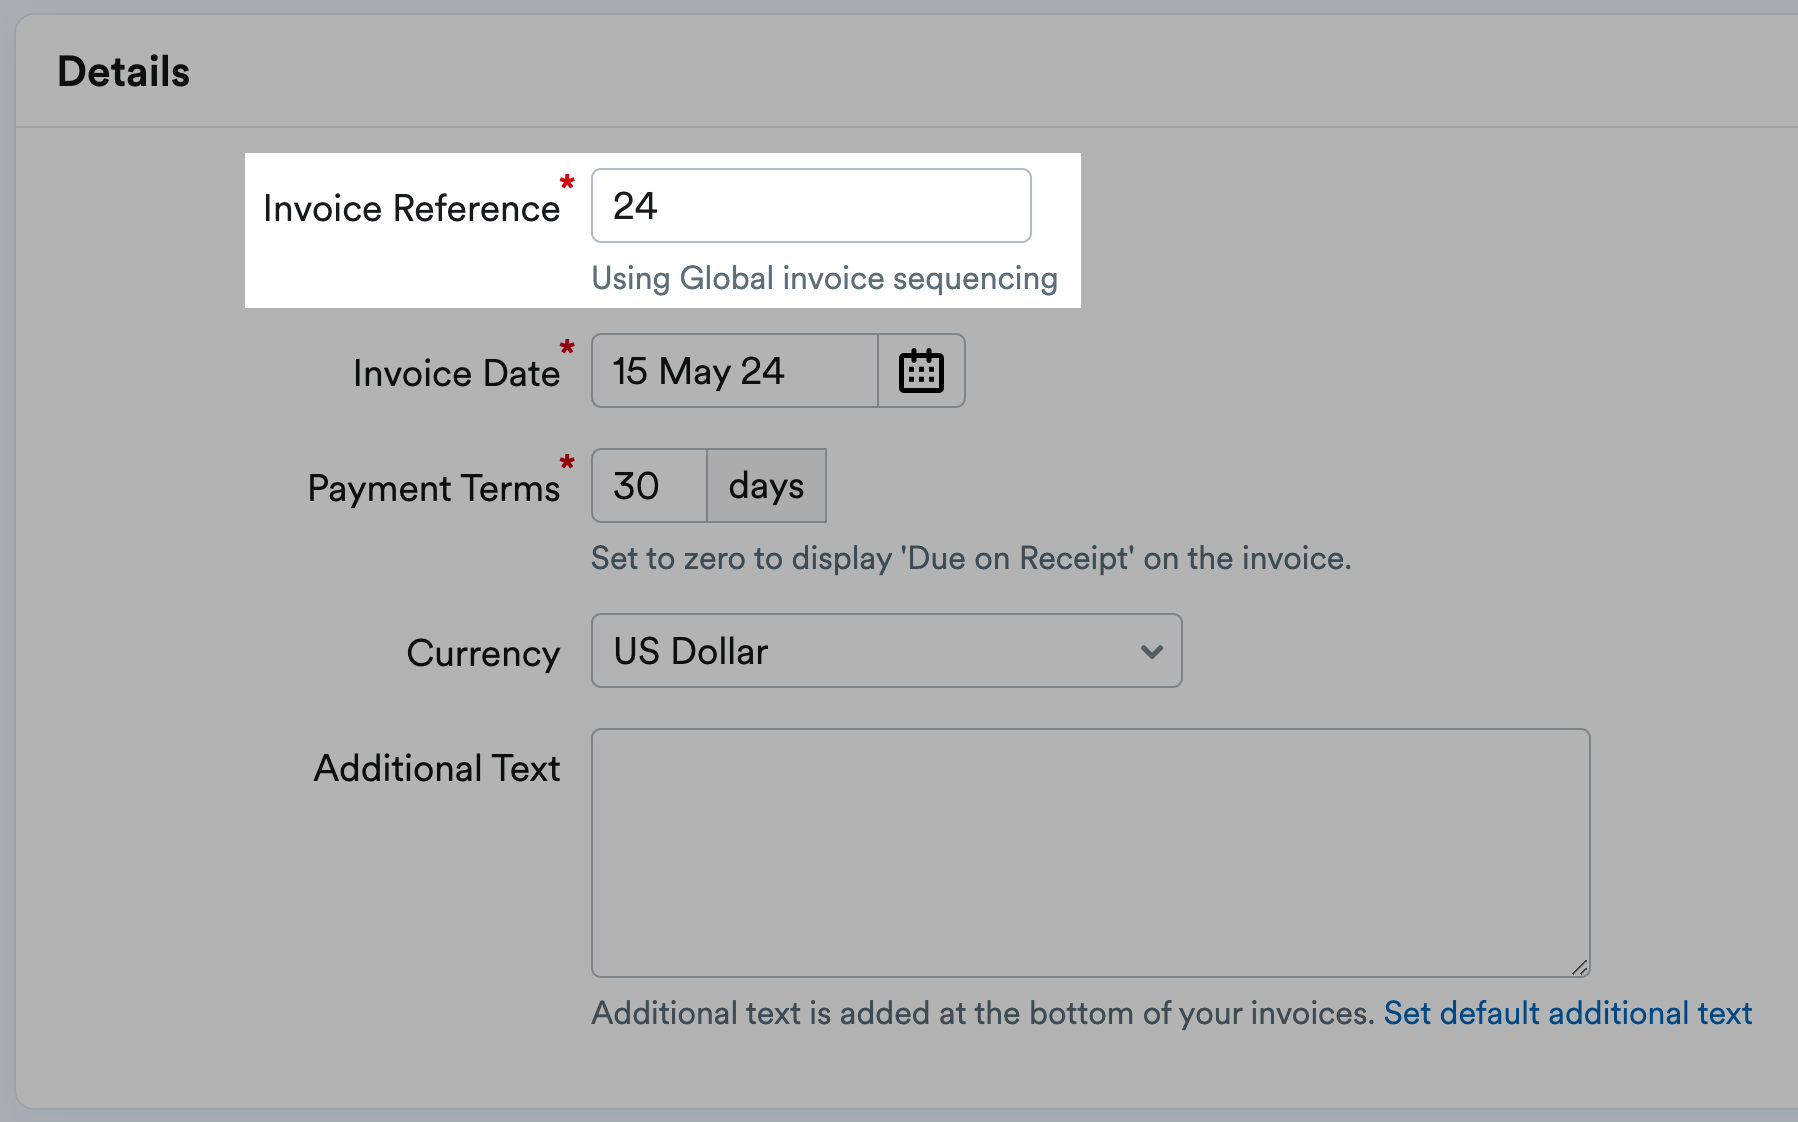1798x1122 pixels.
Task: Click the Details section header
Action: pyautogui.click(x=123, y=70)
